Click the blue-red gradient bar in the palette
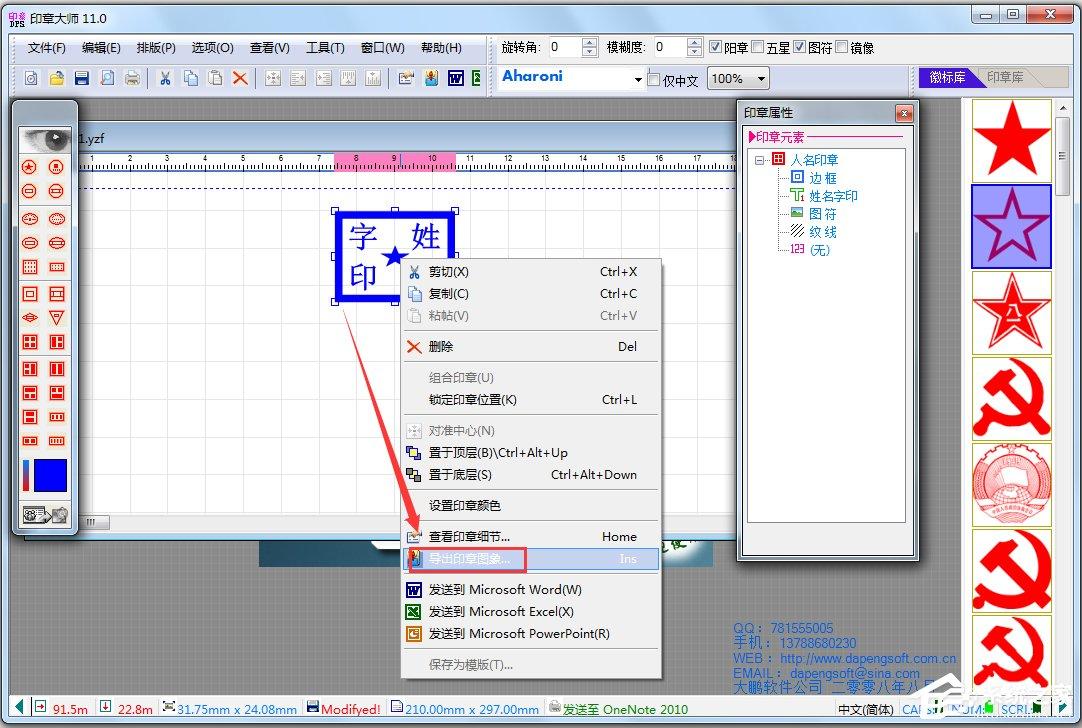Screen dimensions: 1082x728 point(26,475)
